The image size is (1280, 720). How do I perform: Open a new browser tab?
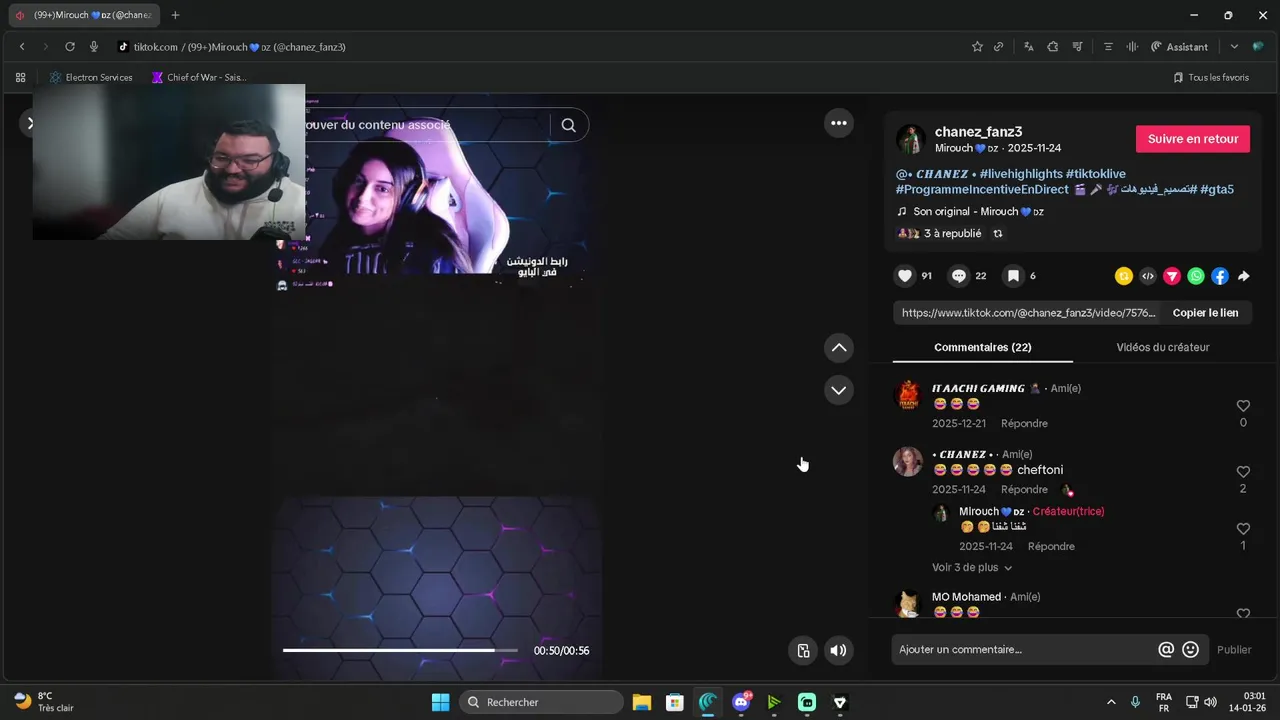point(175,15)
